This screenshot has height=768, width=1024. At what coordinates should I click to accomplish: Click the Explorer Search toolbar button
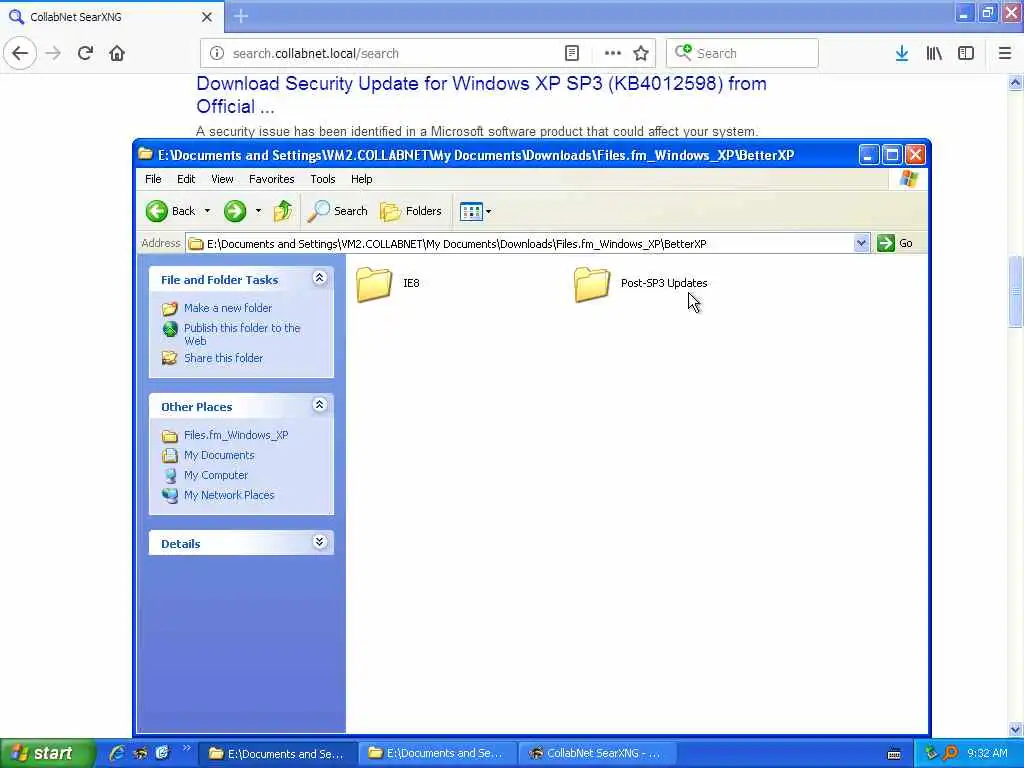pyautogui.click(x=338, y=211)
